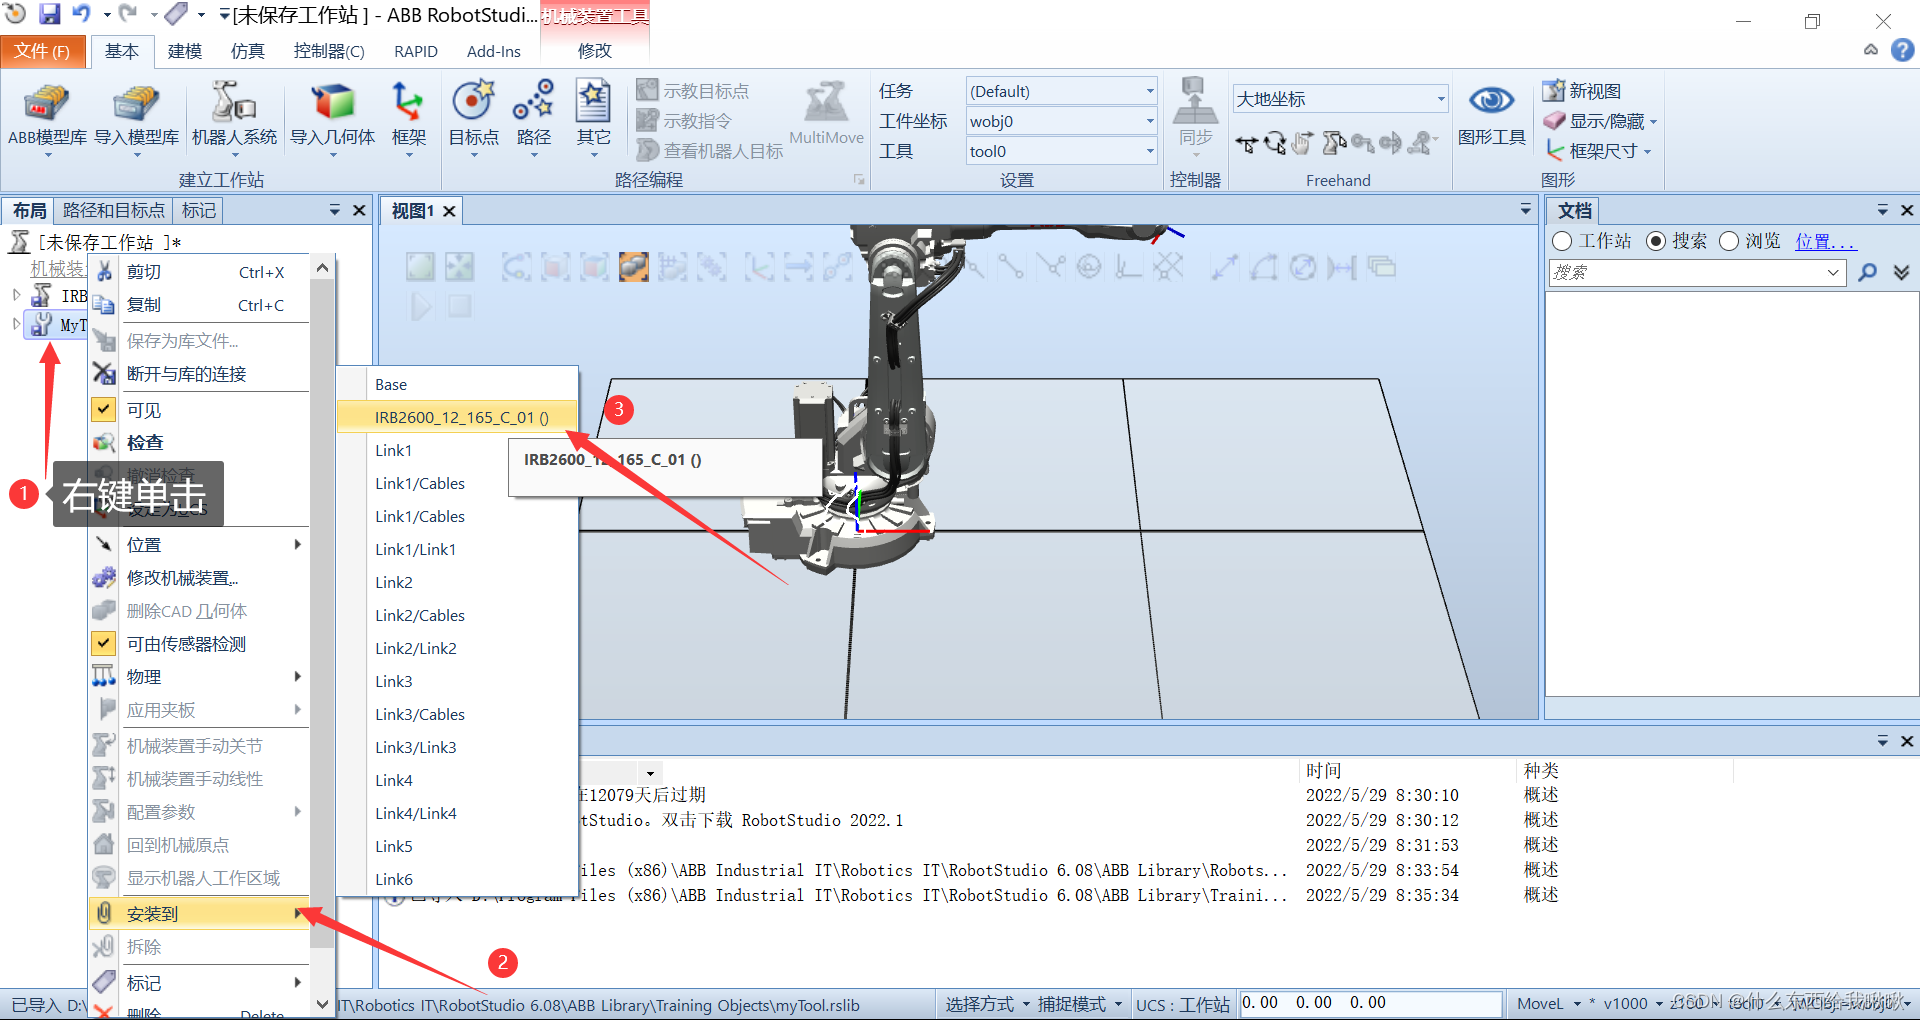
Task: Expand the IRB robot tree node
Action: 16,295
